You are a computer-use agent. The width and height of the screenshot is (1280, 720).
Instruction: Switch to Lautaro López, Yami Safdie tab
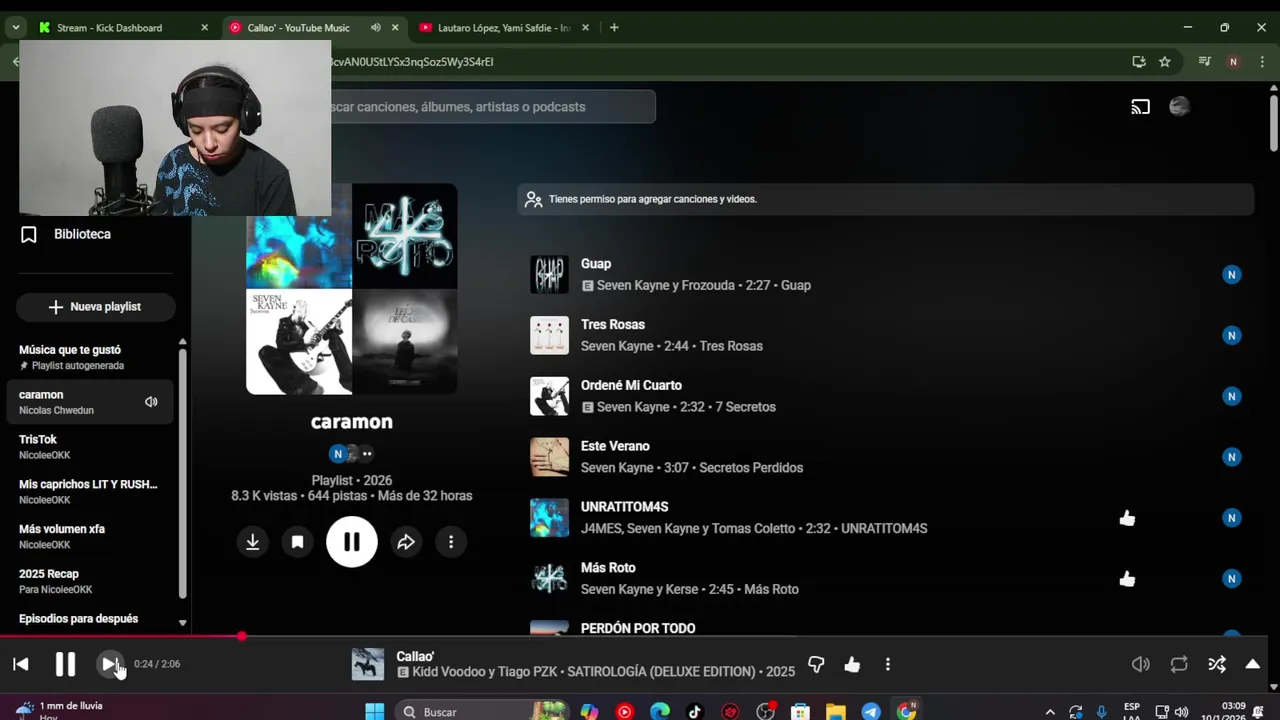(504, 28)
